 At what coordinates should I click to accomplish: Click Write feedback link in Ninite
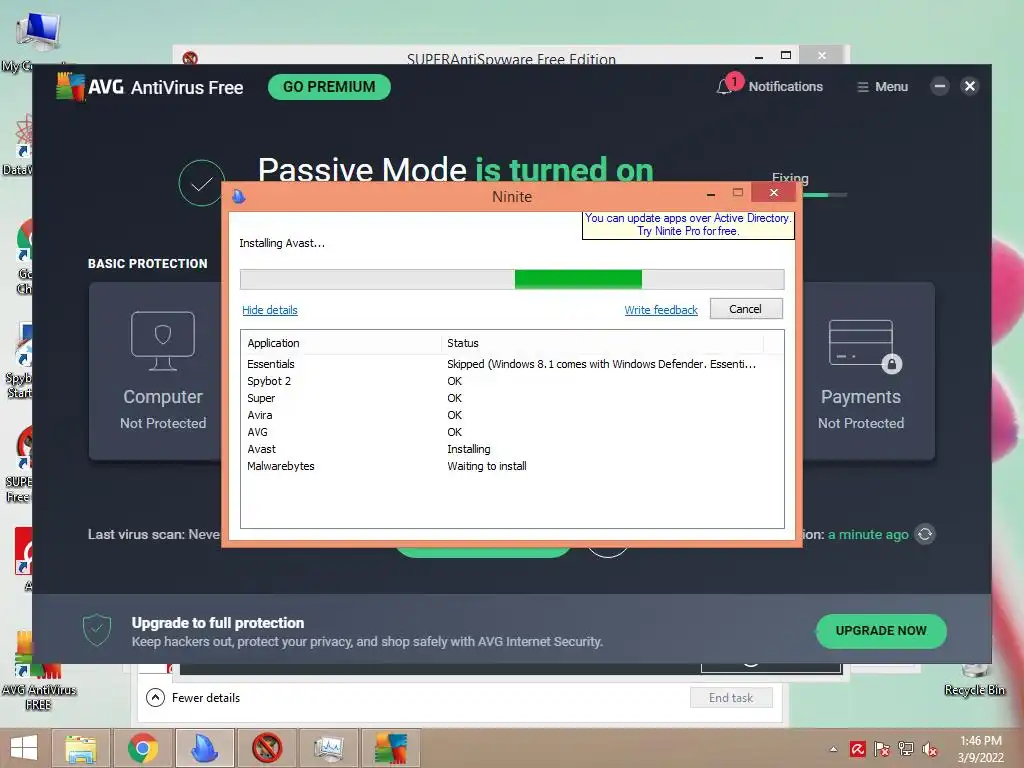tap(661, 310)
